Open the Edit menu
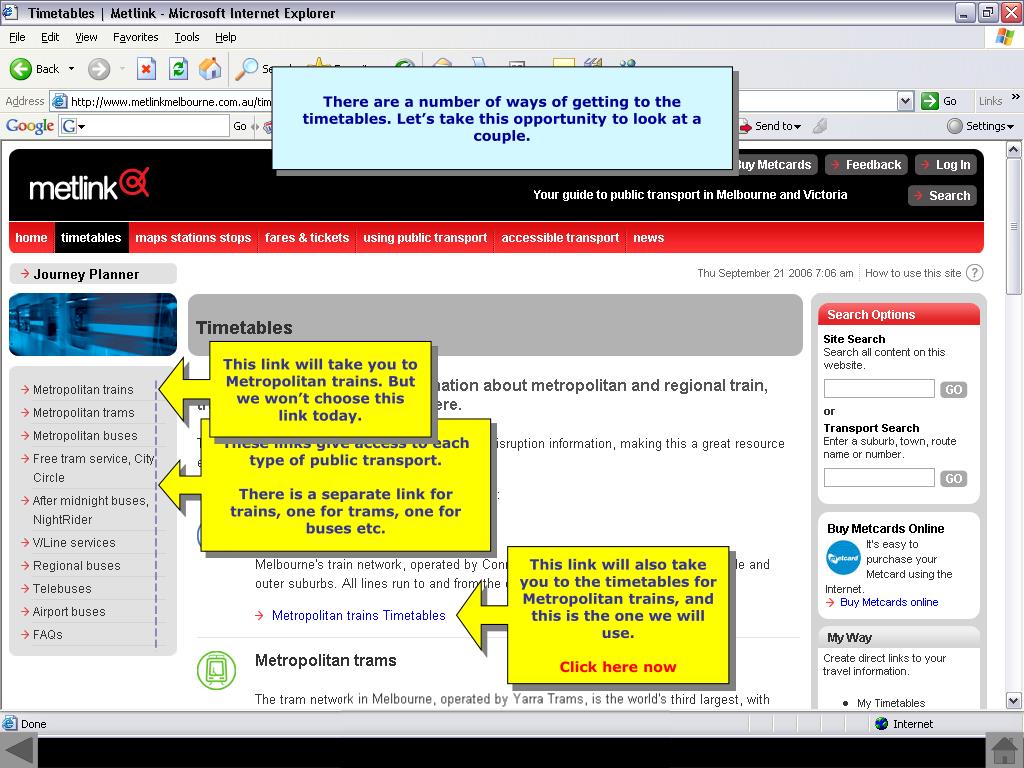This screenshot has width=1024, height=768. pos(50,37)
